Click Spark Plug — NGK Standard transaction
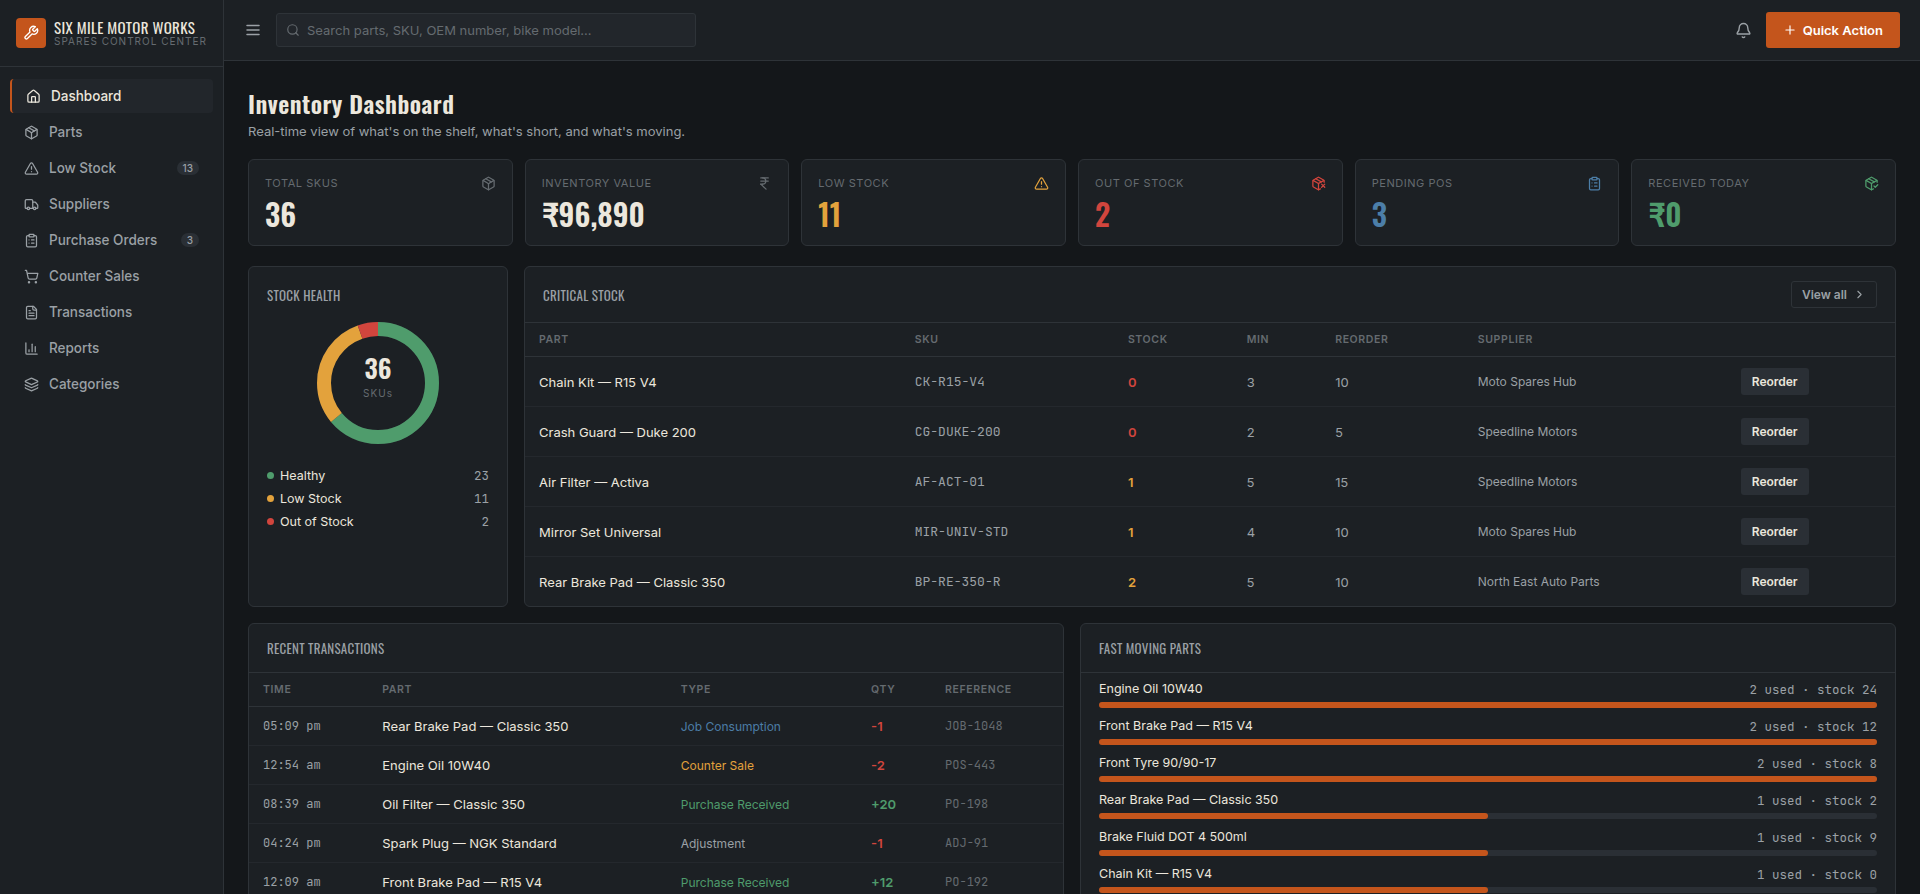Viewport: 1920px width, 894px height. pos(469,844)
